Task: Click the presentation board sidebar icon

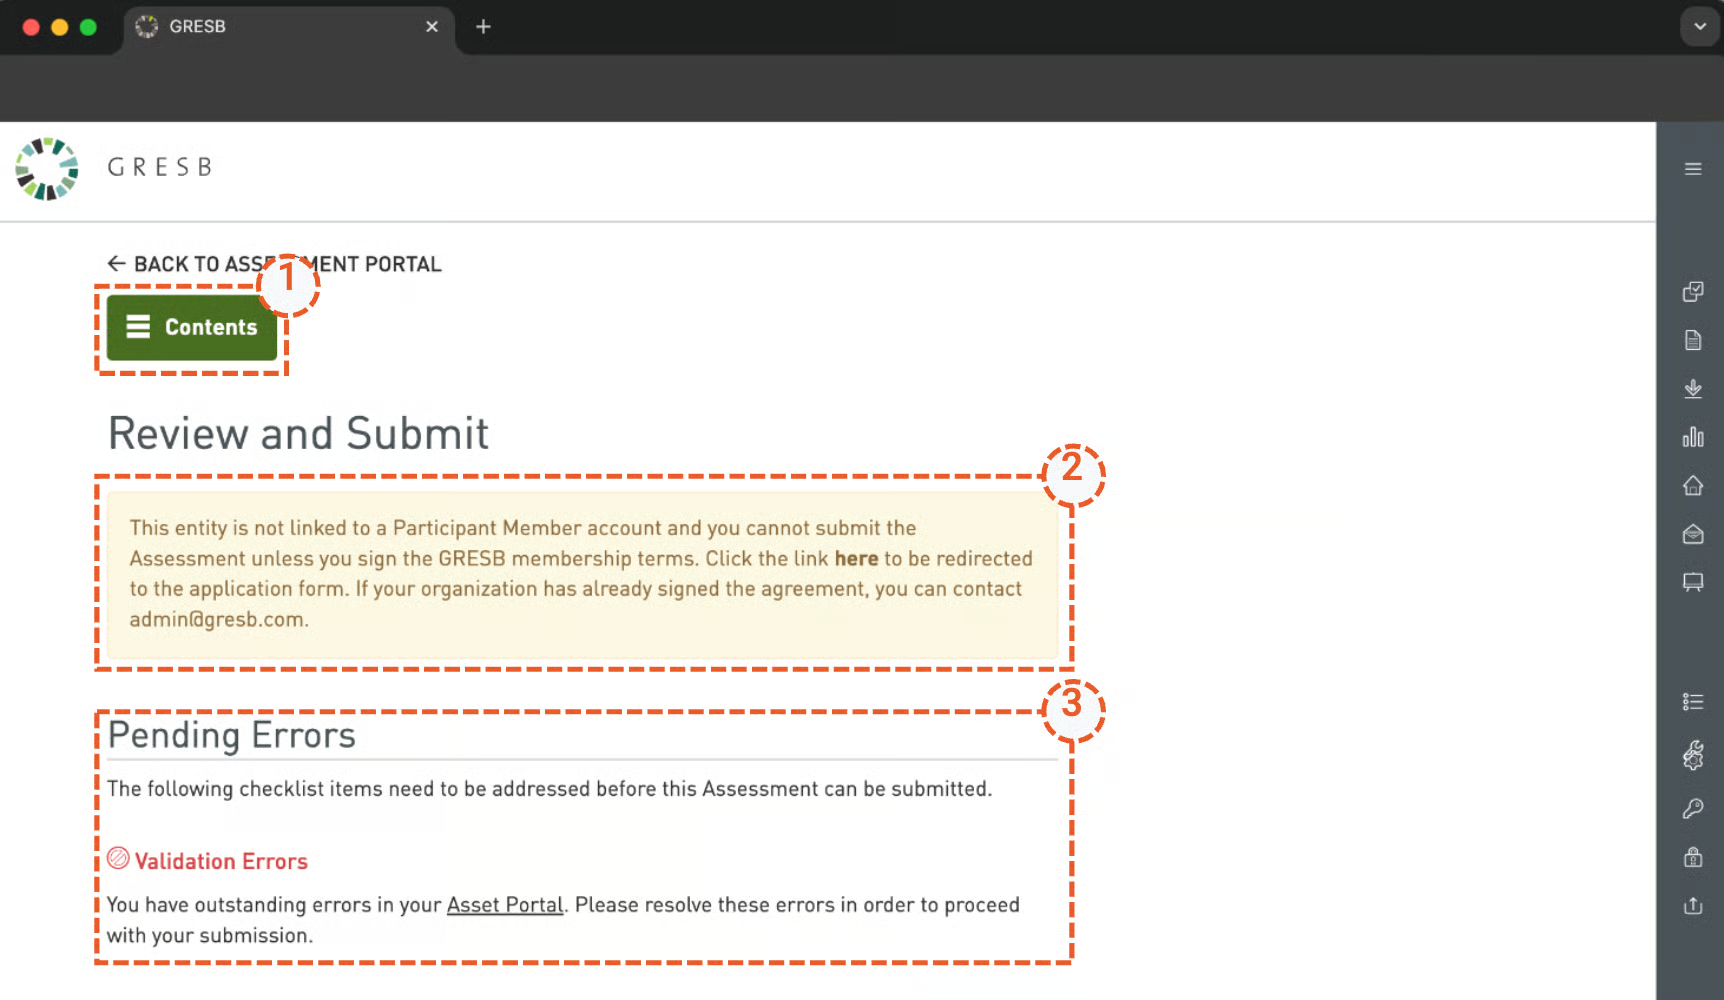Action: click(1692, 582)
